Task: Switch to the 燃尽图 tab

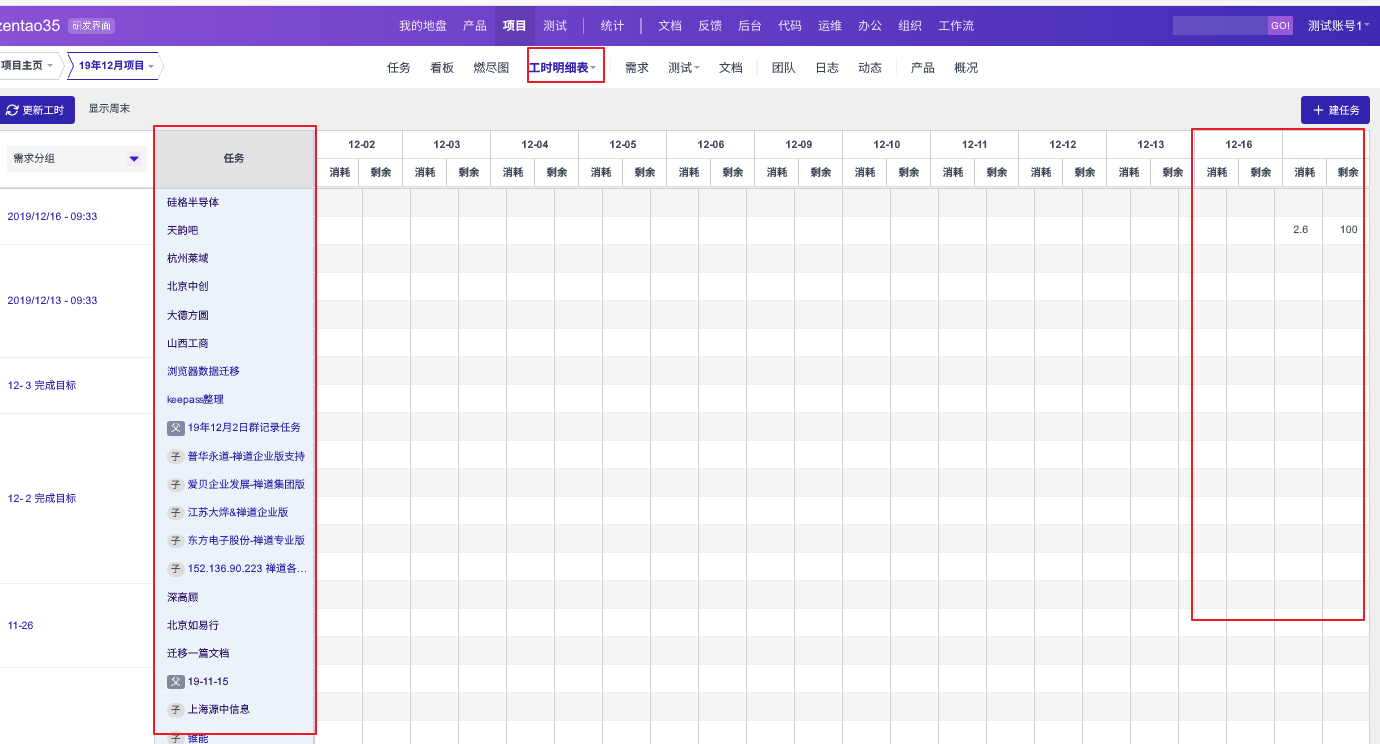Action: 491,68
